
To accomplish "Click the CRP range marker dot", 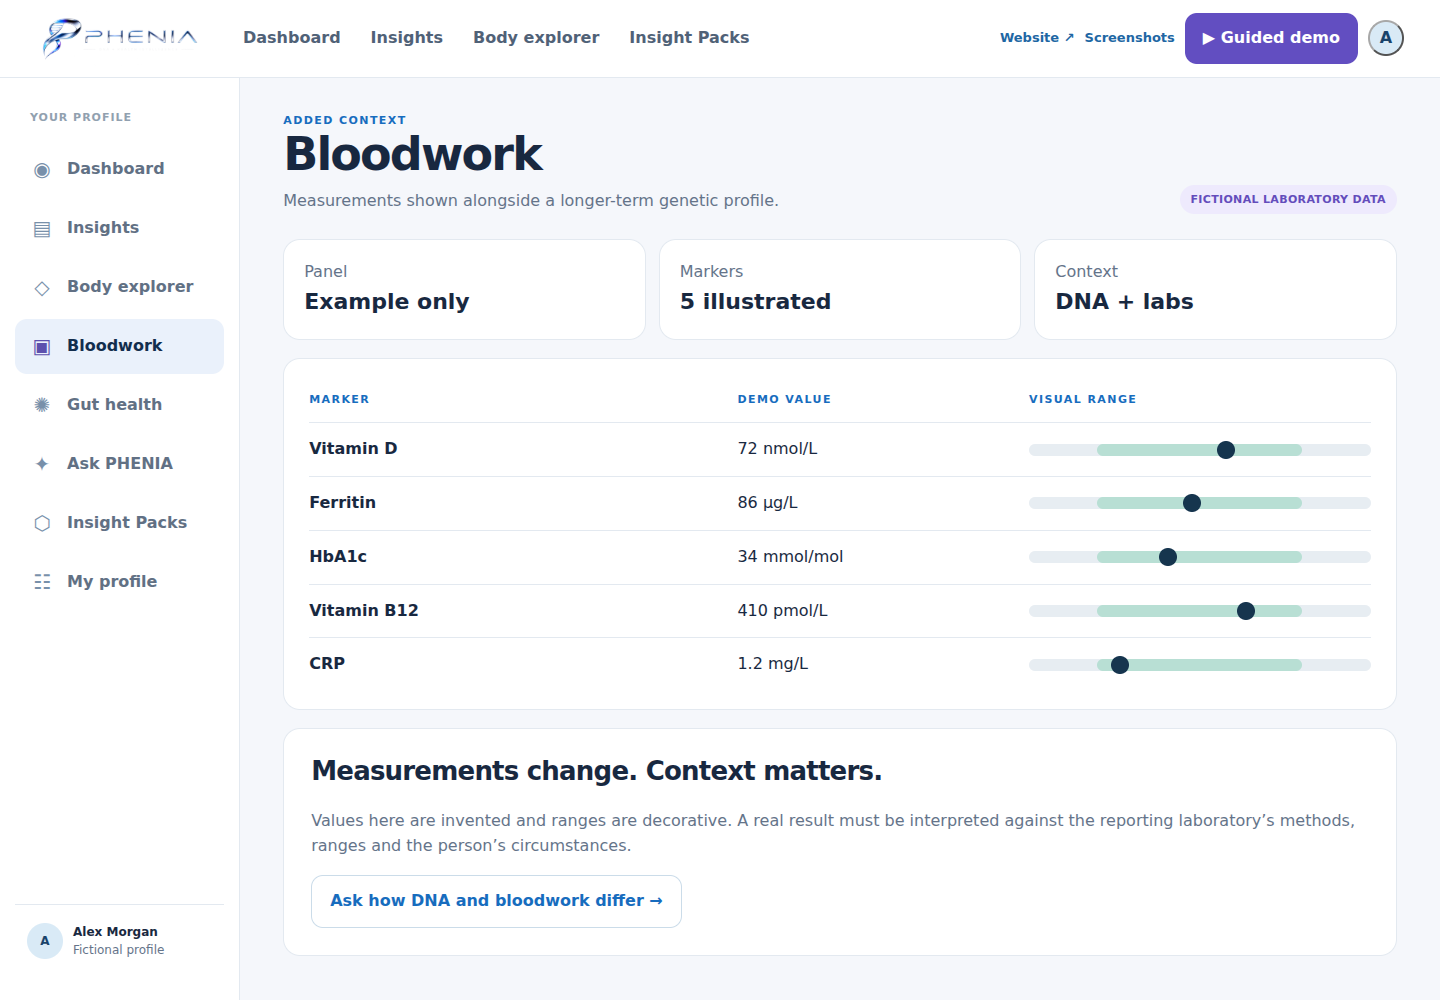I will tap(1120, 665).
